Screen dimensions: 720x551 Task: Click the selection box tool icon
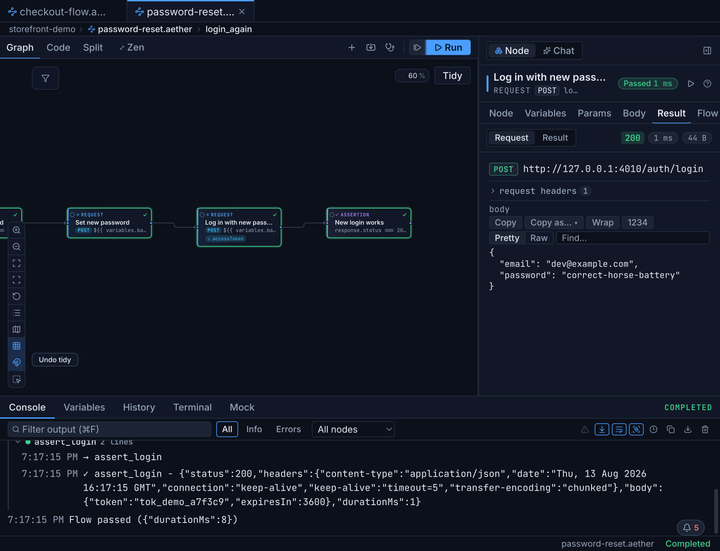coord(17,379)
